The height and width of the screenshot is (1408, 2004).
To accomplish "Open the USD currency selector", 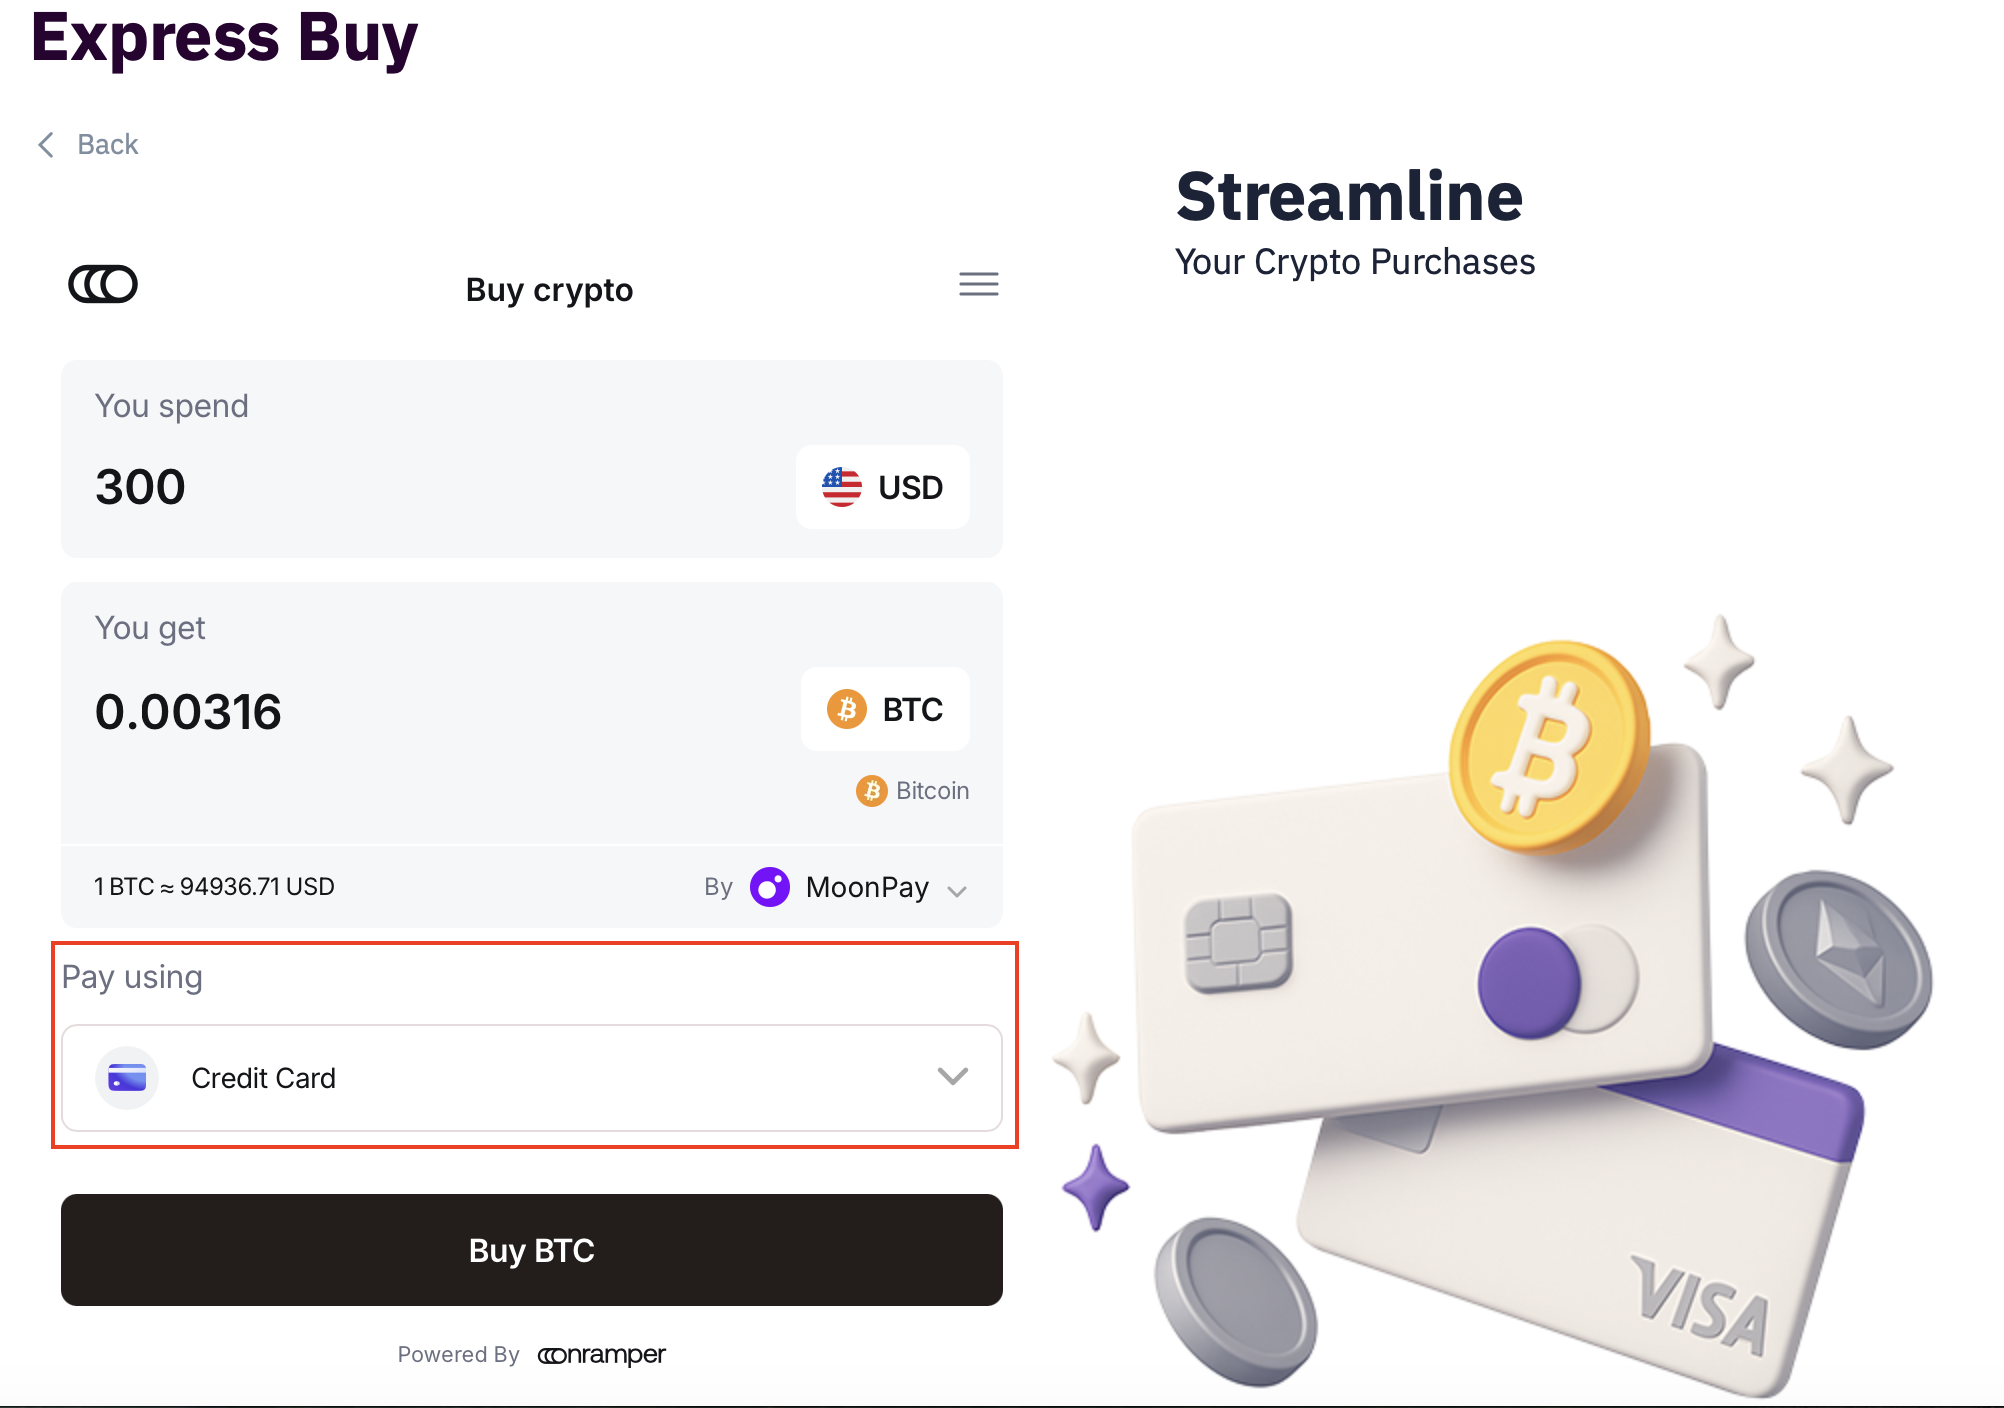I will (882, 487).
